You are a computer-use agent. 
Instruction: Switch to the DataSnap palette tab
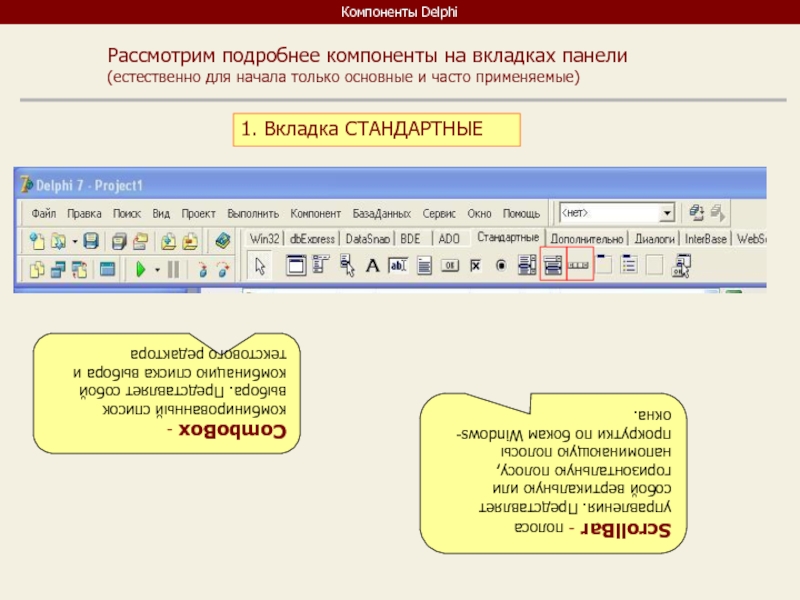[367, 238]
